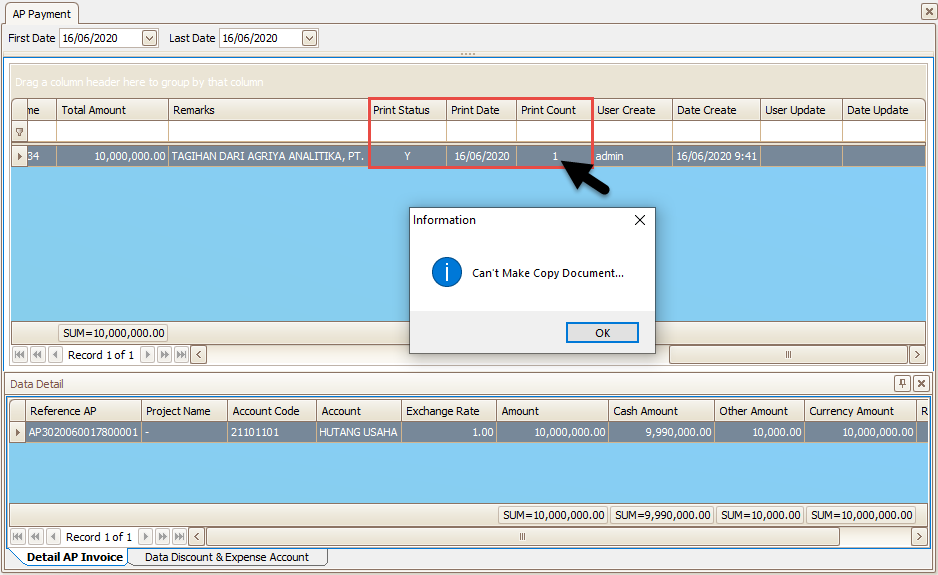Screen dimensions: 938x575
Task: Click the Data Detail horizontal scrollbar thumb
Action: (x=523, y=537)
